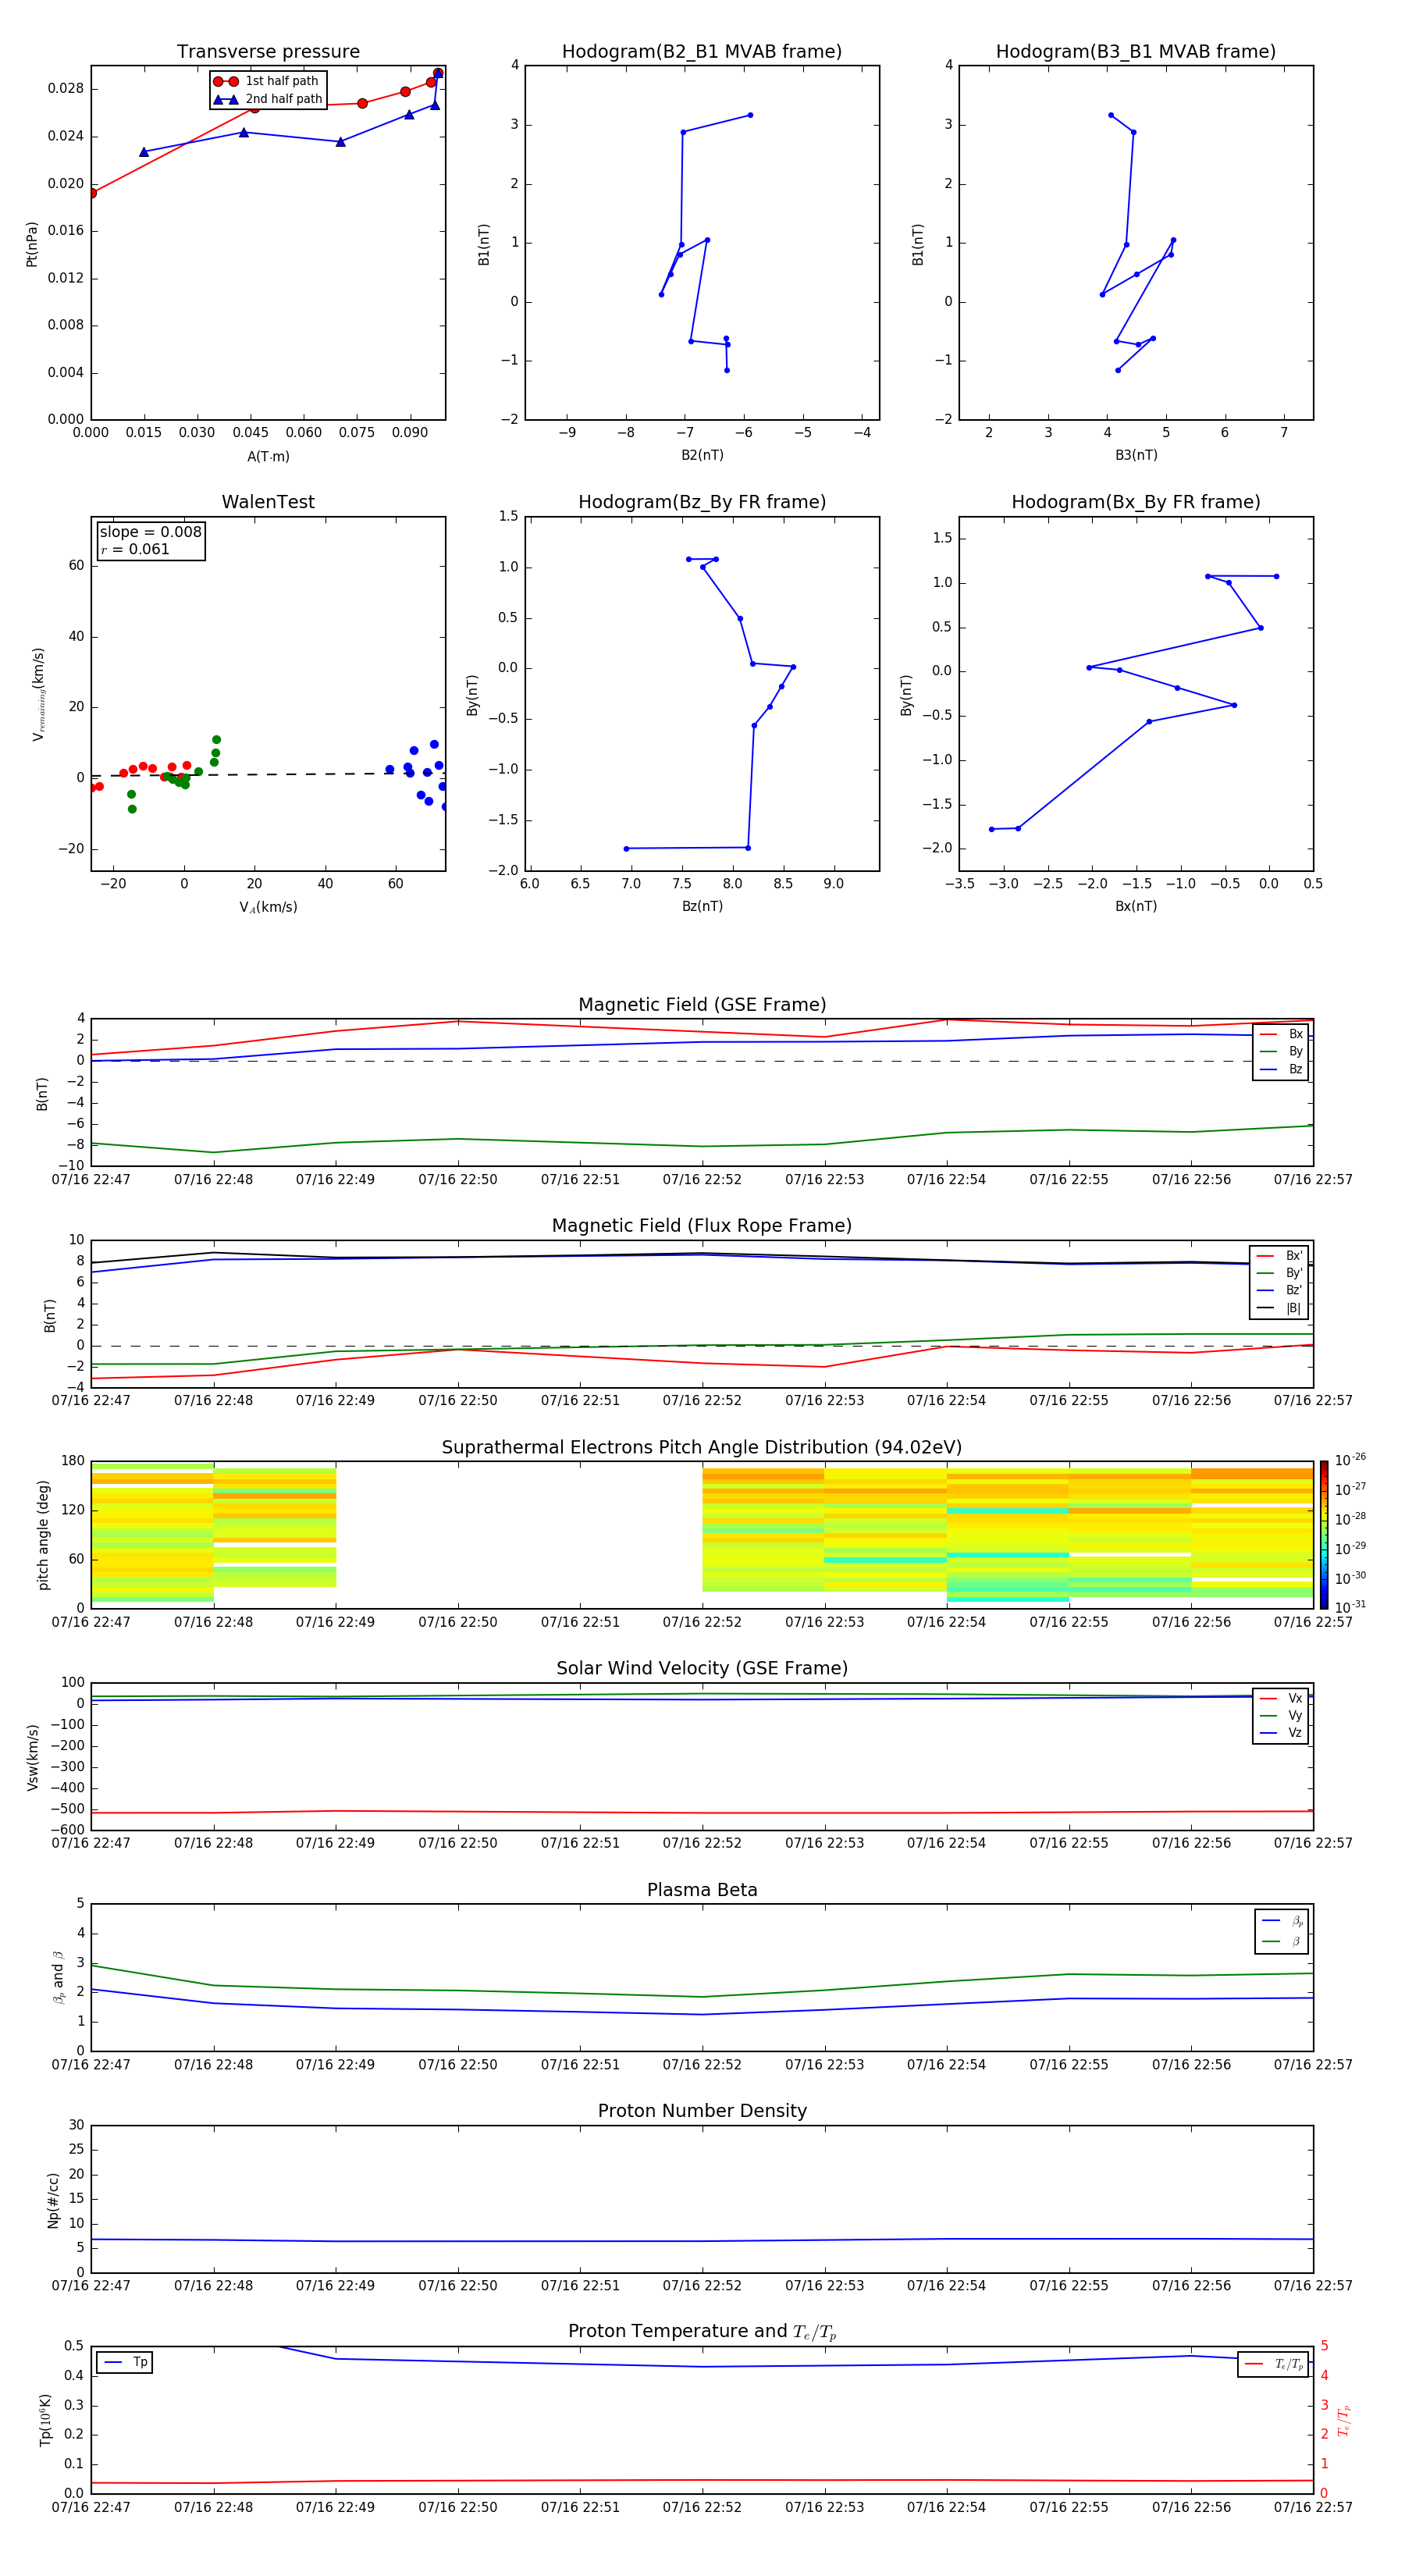Click the 'Magnetic Field (Flux Rope Frame)' title
This screenshot has width=1405, height=2576.
tap(702, 1226)
